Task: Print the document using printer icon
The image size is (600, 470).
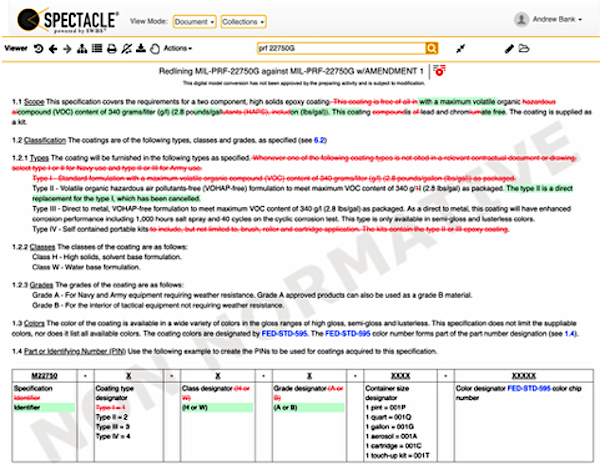Action: pos(111,49)
